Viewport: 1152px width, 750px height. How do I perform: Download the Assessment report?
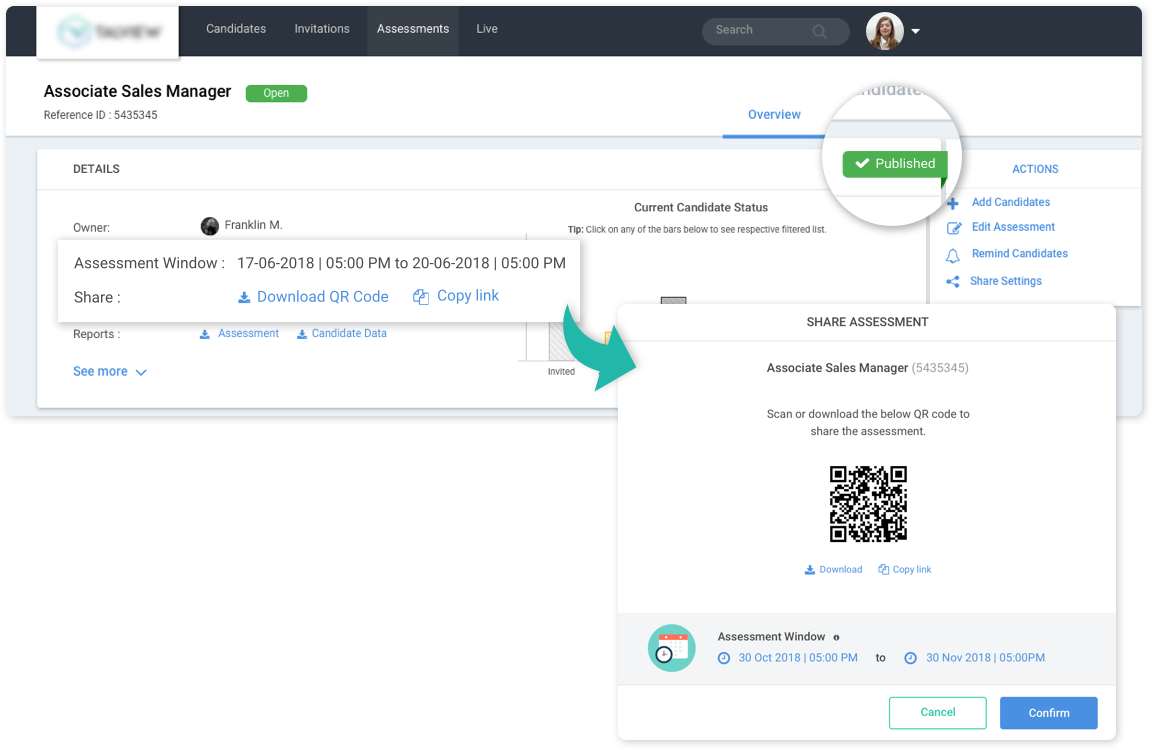pyautogui.click(x=248, y=333)
